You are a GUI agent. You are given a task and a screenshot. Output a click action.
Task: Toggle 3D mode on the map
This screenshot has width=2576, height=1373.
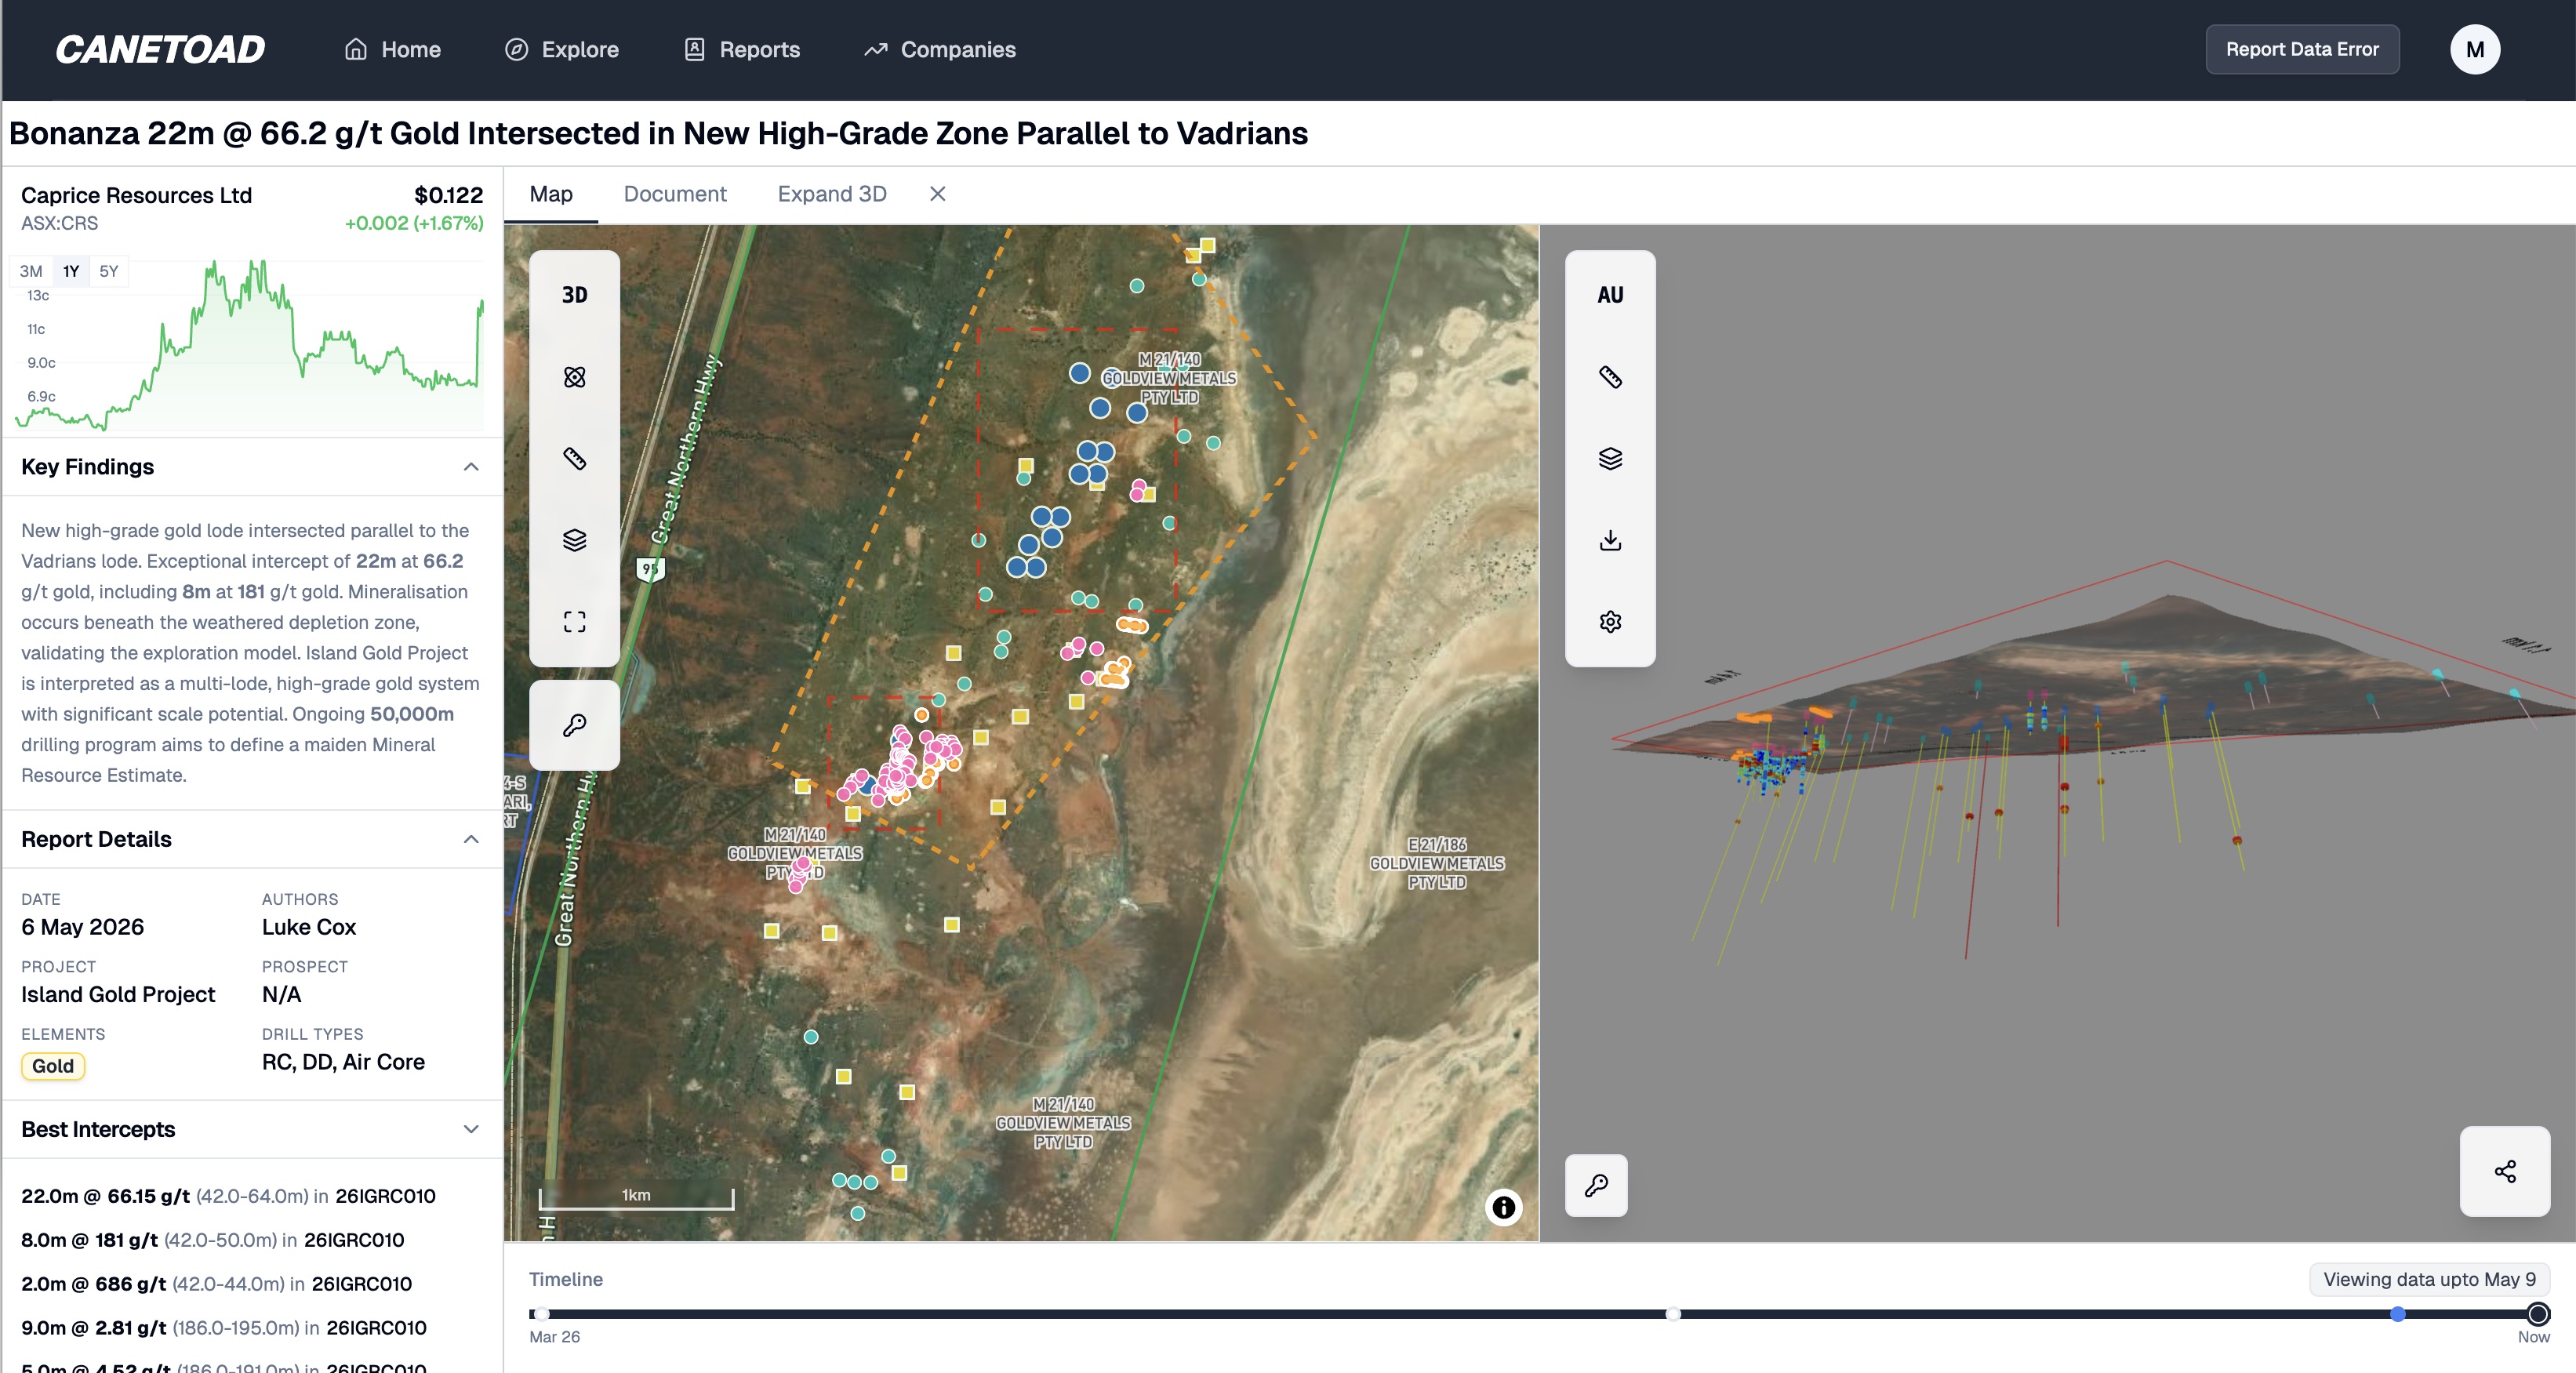(x=574, y=295)
